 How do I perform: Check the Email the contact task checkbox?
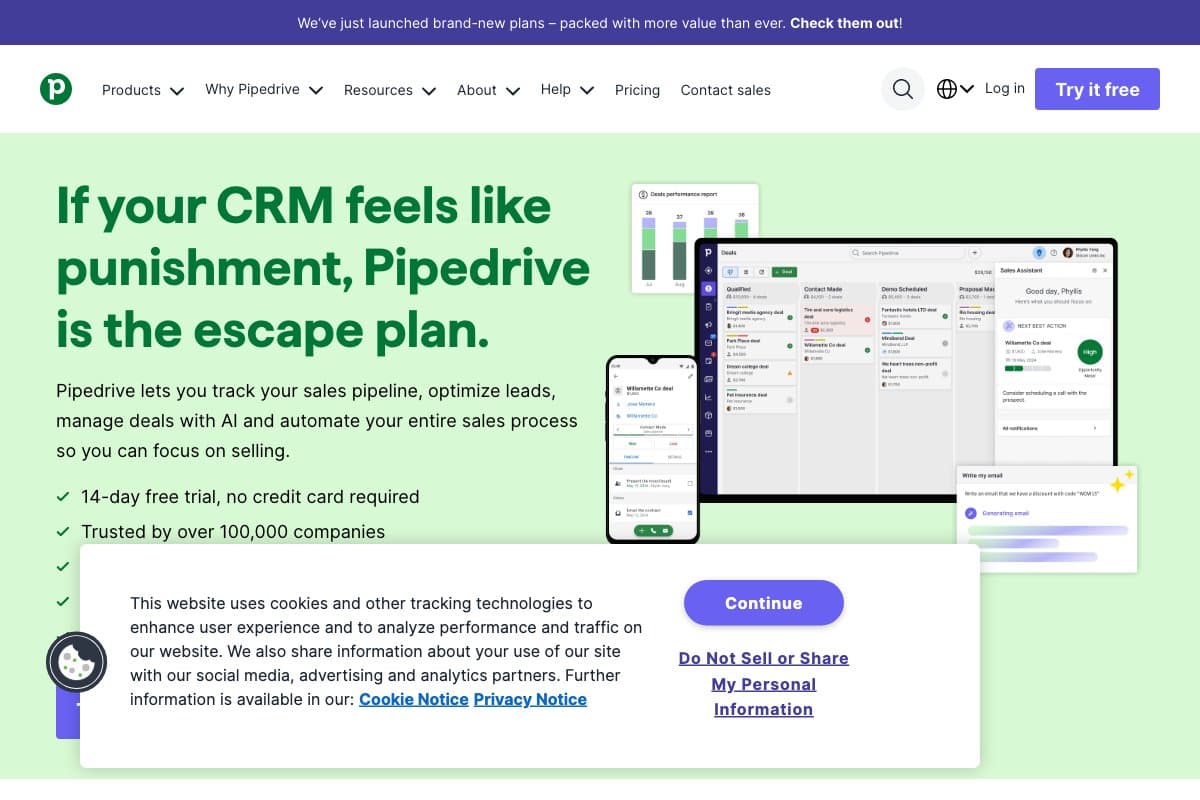pyautogui.click(x=690, y=512)
